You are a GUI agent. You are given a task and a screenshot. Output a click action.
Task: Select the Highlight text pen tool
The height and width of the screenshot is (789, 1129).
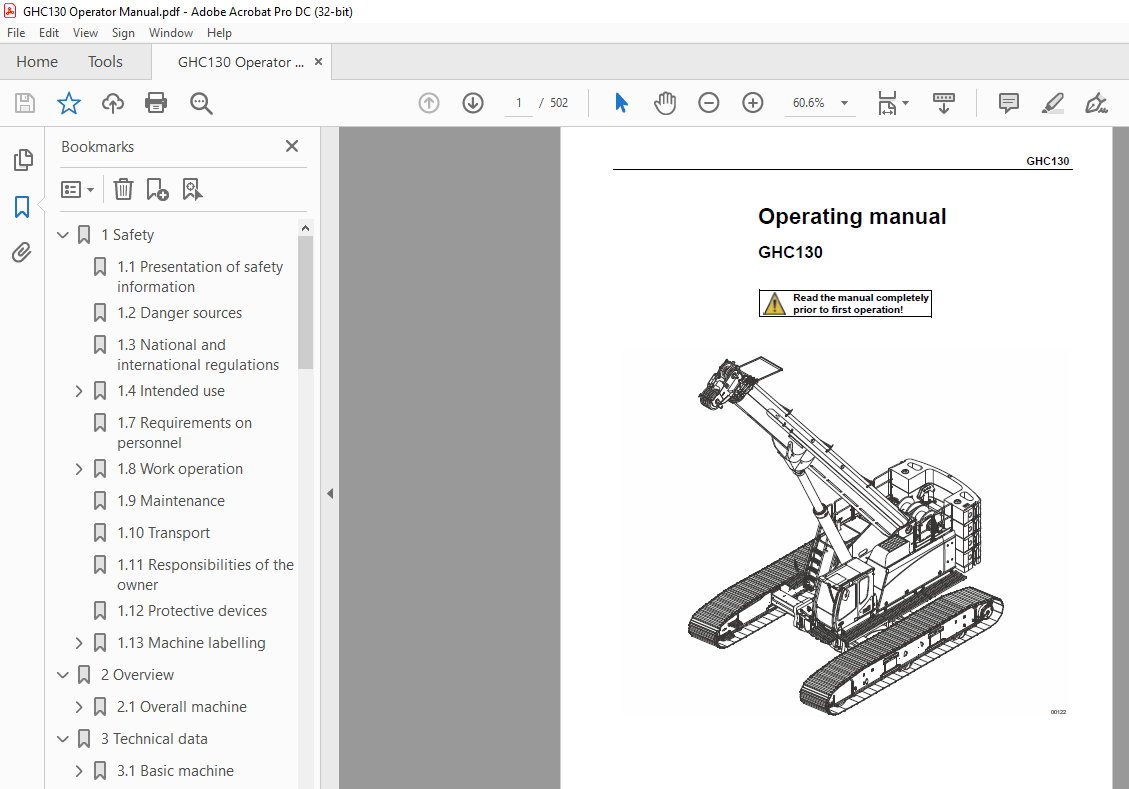pyautogui.click(x=1053, y=103)
